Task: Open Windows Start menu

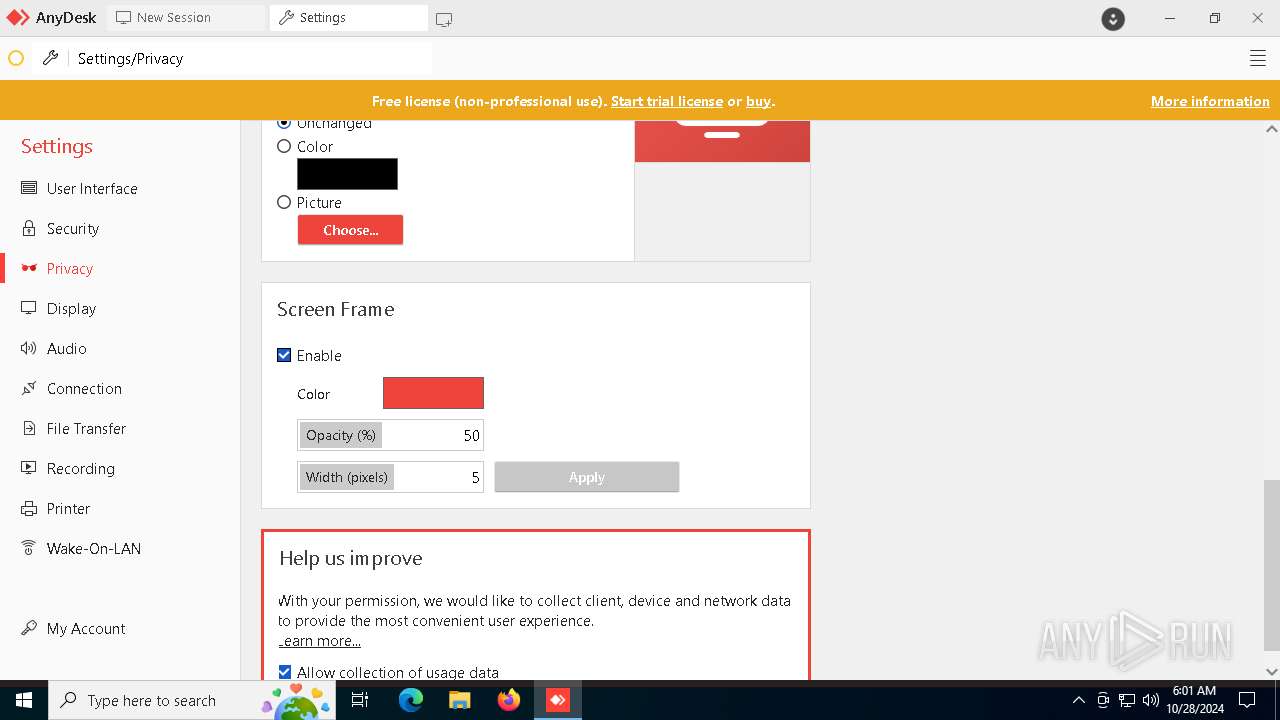Action: (x=24, y=700)
